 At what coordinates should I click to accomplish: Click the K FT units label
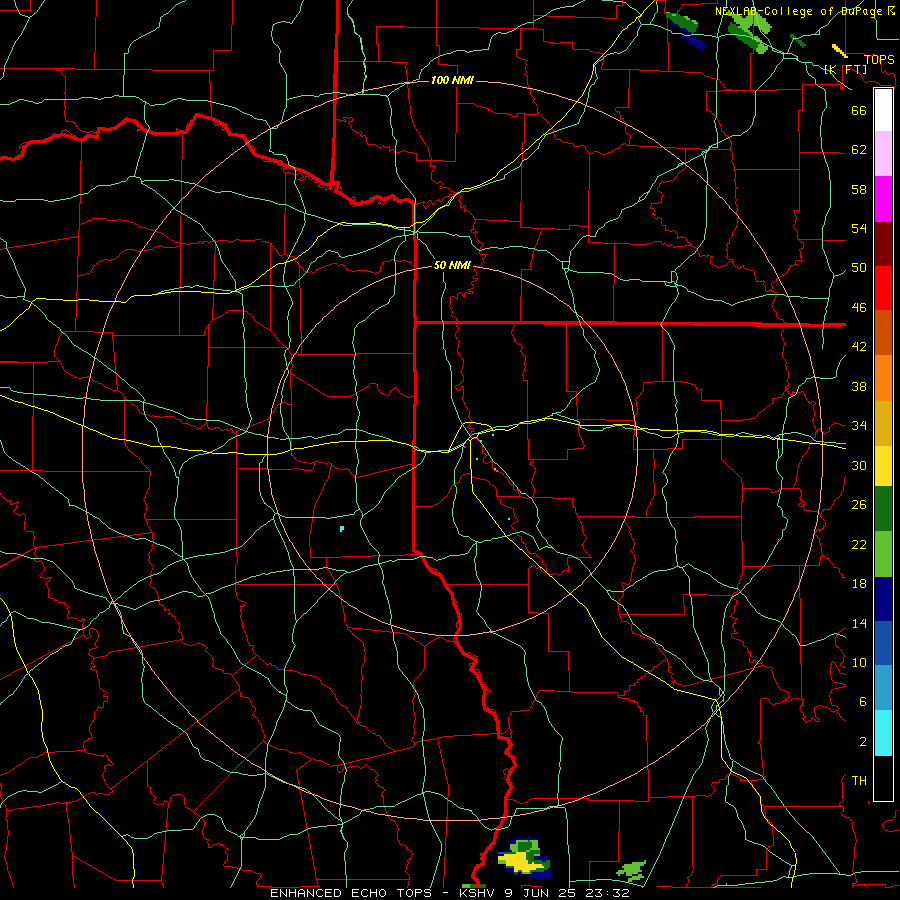click(x=845, y=69)
